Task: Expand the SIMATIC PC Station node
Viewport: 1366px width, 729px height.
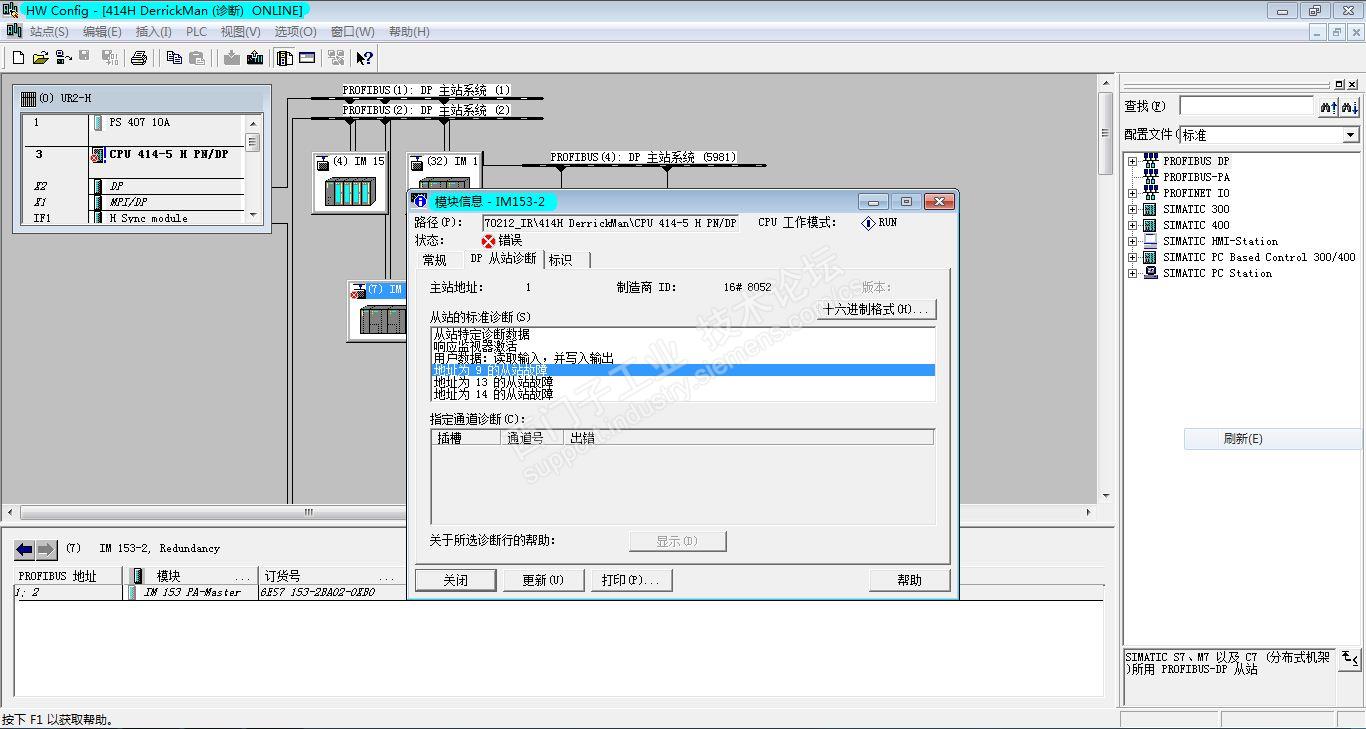Action: click(x=1132, y=273)
